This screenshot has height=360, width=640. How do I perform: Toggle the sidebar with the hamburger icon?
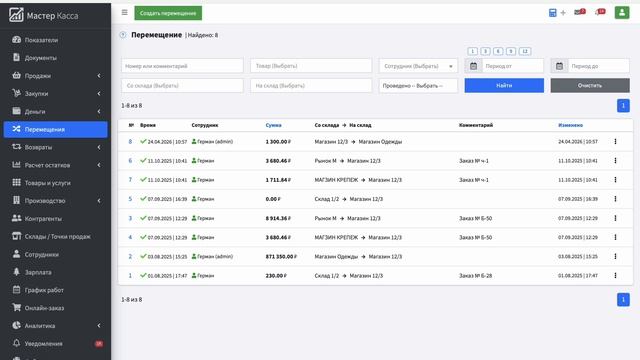tap(124, 13)
